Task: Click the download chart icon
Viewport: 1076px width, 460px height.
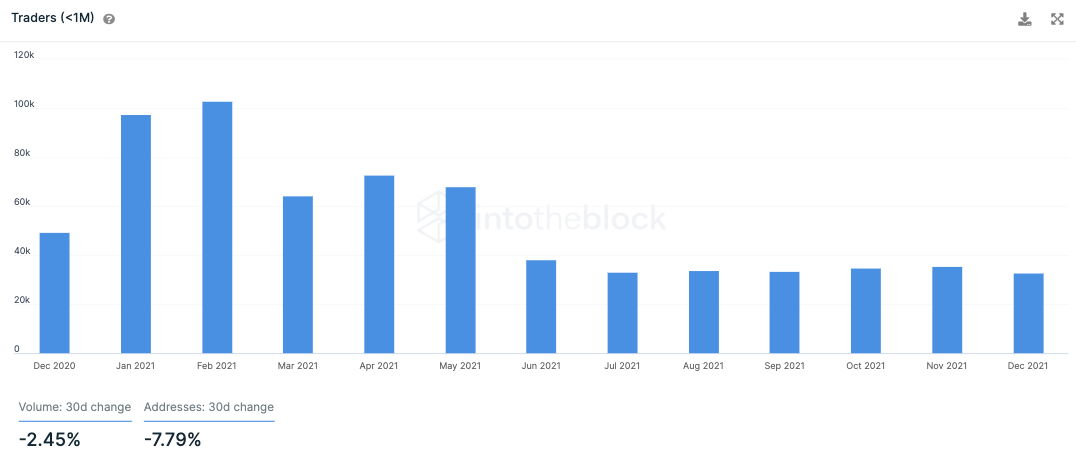Action: click(1025, 19)
